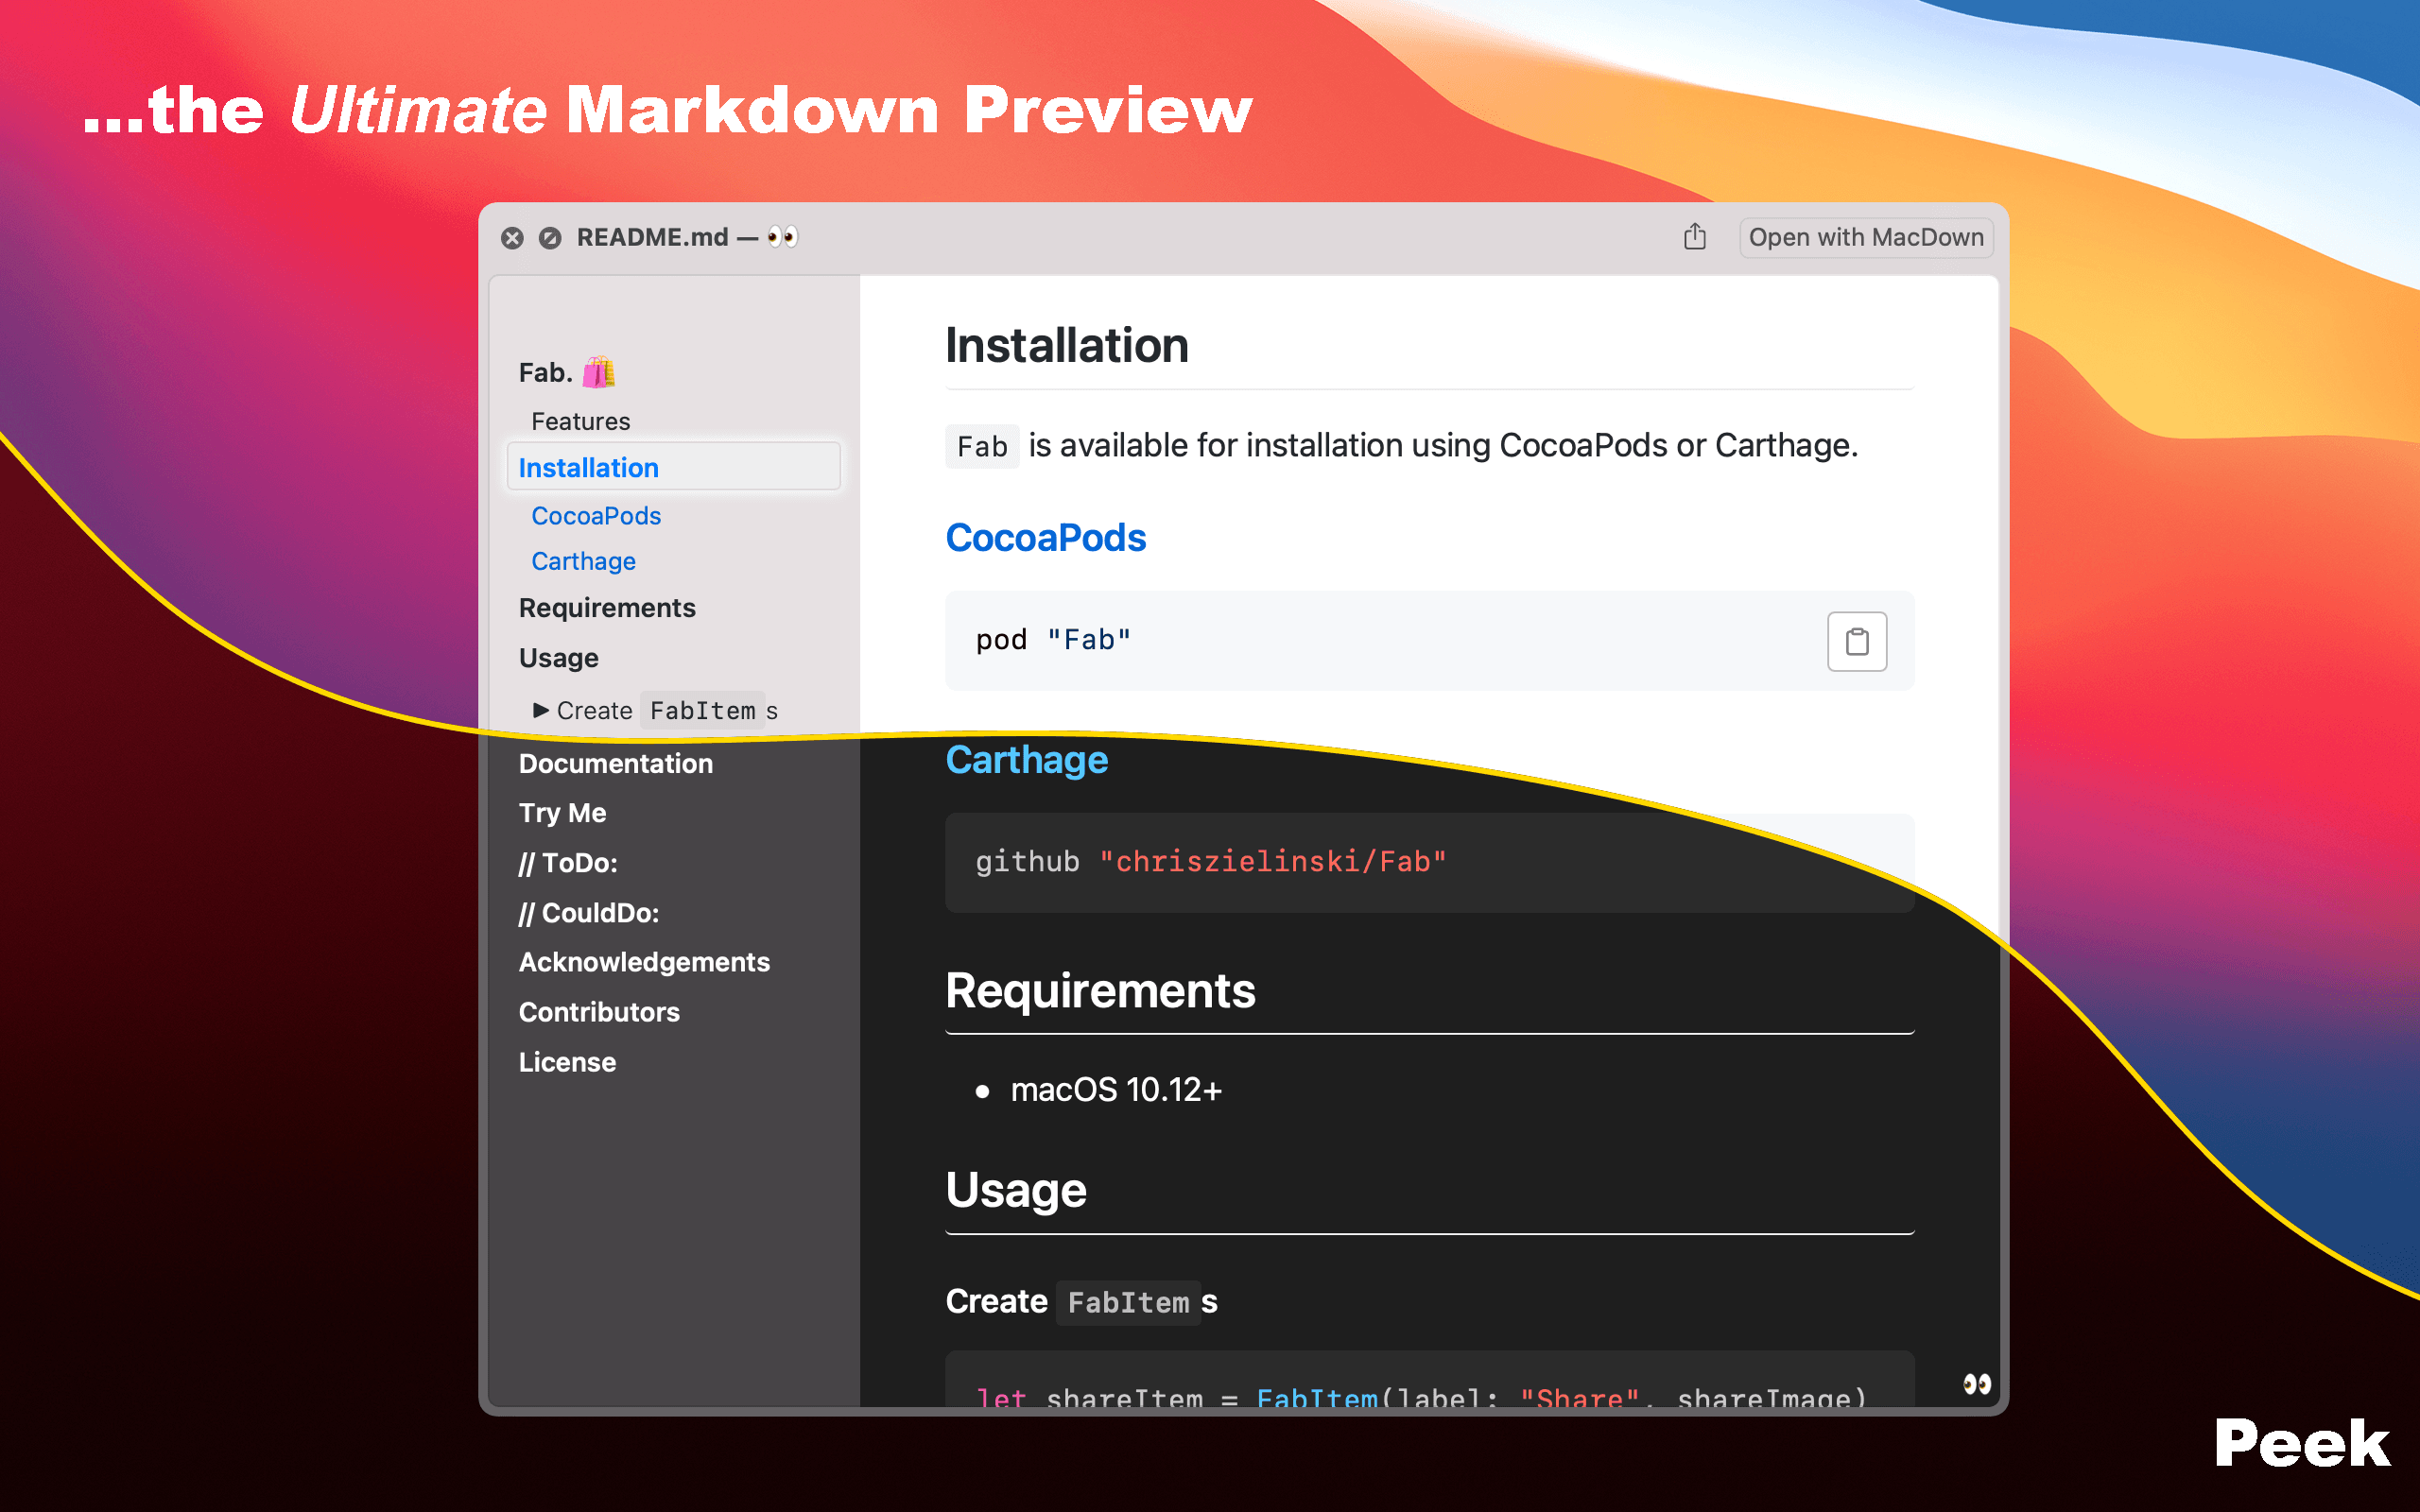Open Documentation section from sidebar
Viewport: 2420px width, 1512px height.
(x=616, y=764)
